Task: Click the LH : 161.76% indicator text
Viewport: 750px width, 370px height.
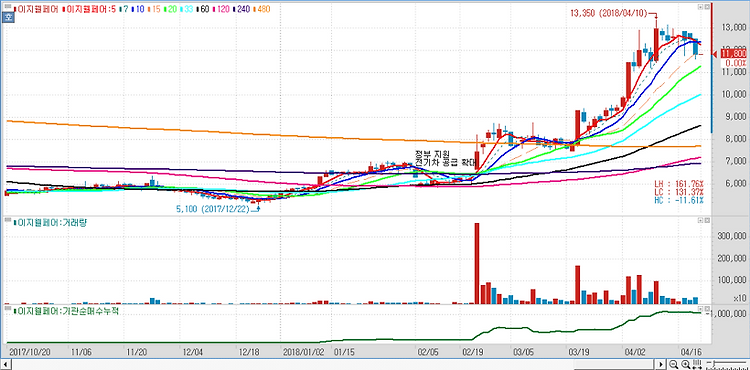Action: tap(679, 184)
